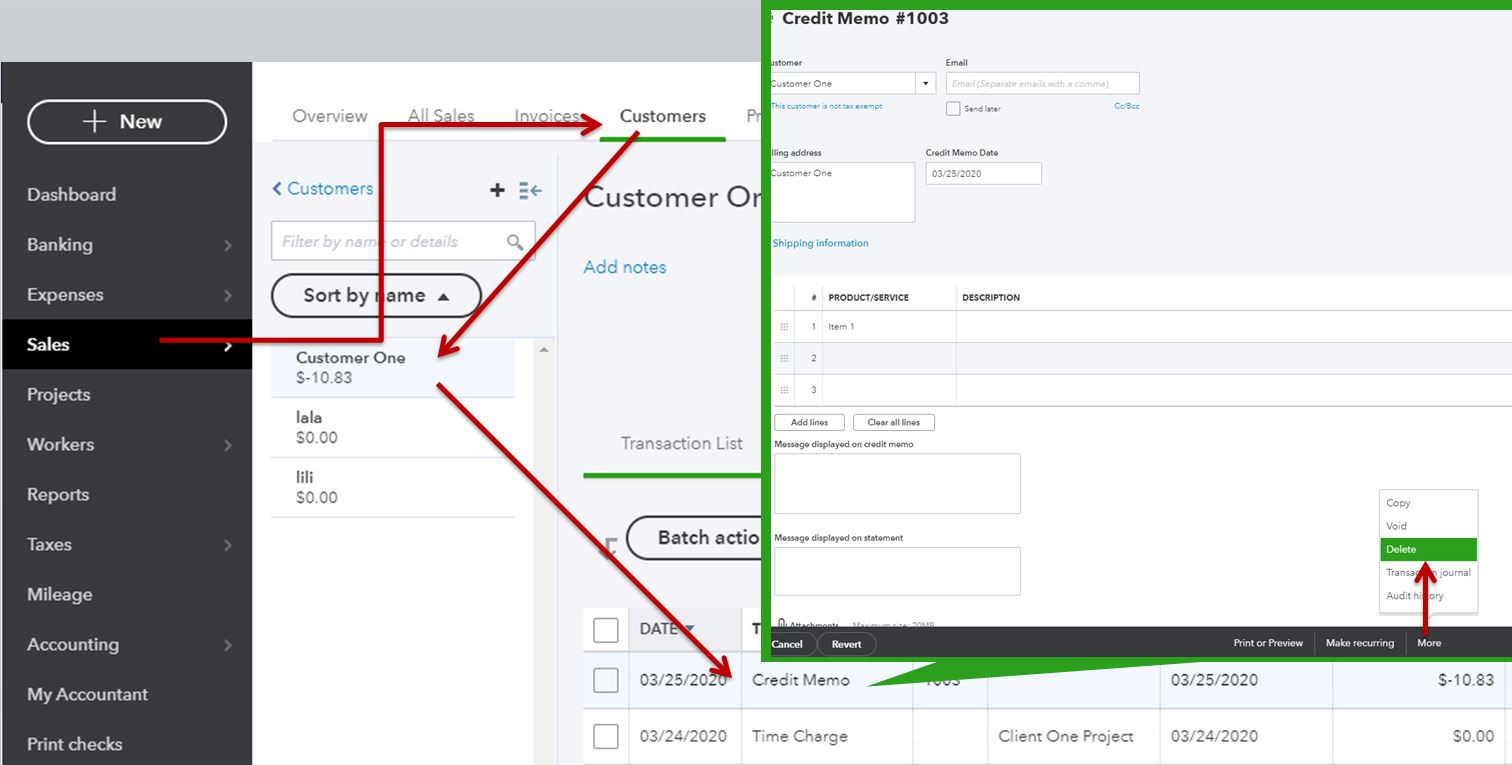Check the Credit Memo row checkbox

pyautogui.click(x=606, y=680)
